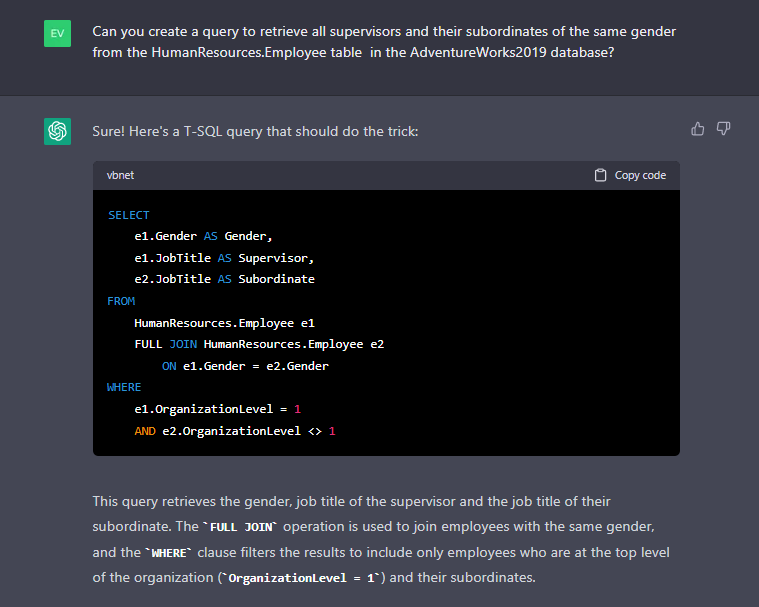Click the WHERE keyword in the code block

(124, 387)
